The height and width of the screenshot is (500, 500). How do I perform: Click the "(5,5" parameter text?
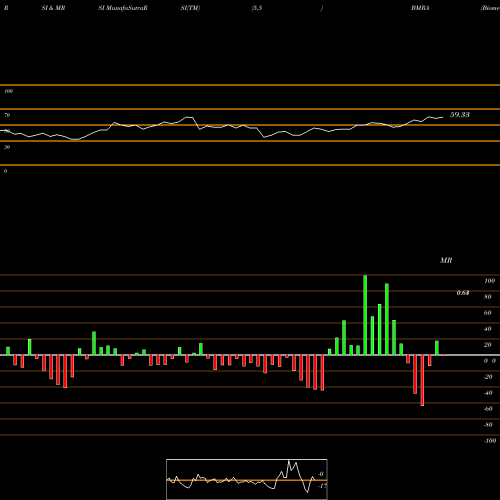point(257,8)
